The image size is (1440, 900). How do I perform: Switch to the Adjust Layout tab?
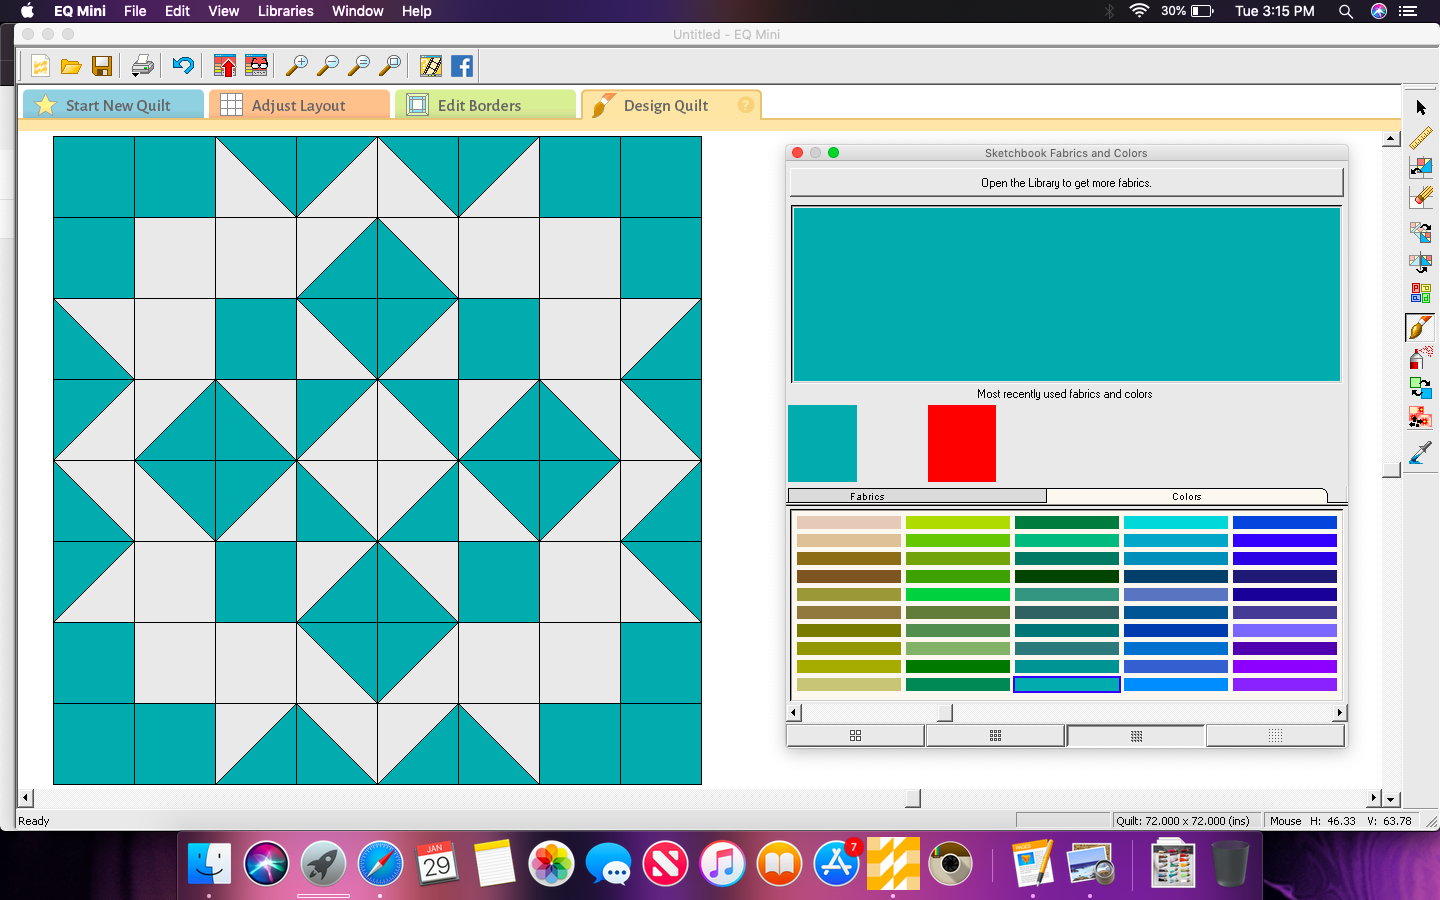click(299, 105)
